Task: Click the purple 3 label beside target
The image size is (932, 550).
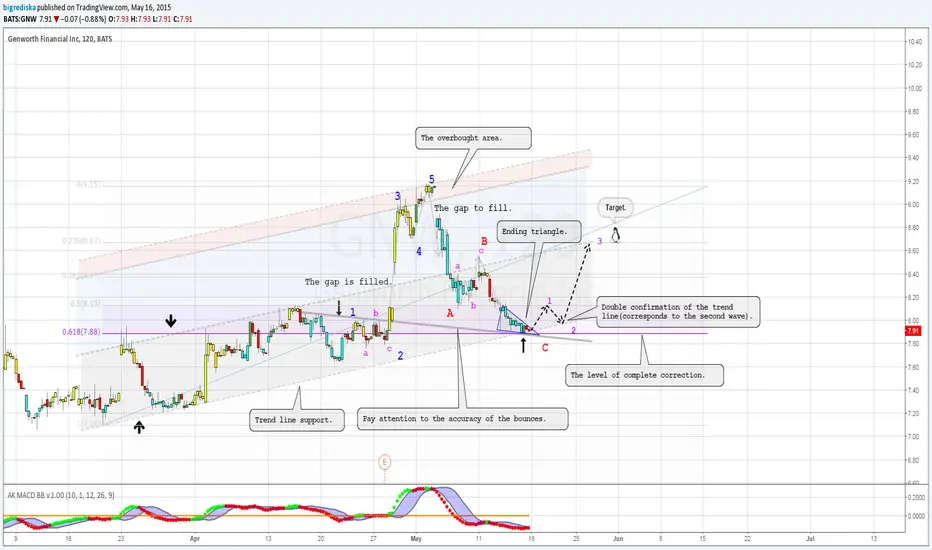Action: 600,241
